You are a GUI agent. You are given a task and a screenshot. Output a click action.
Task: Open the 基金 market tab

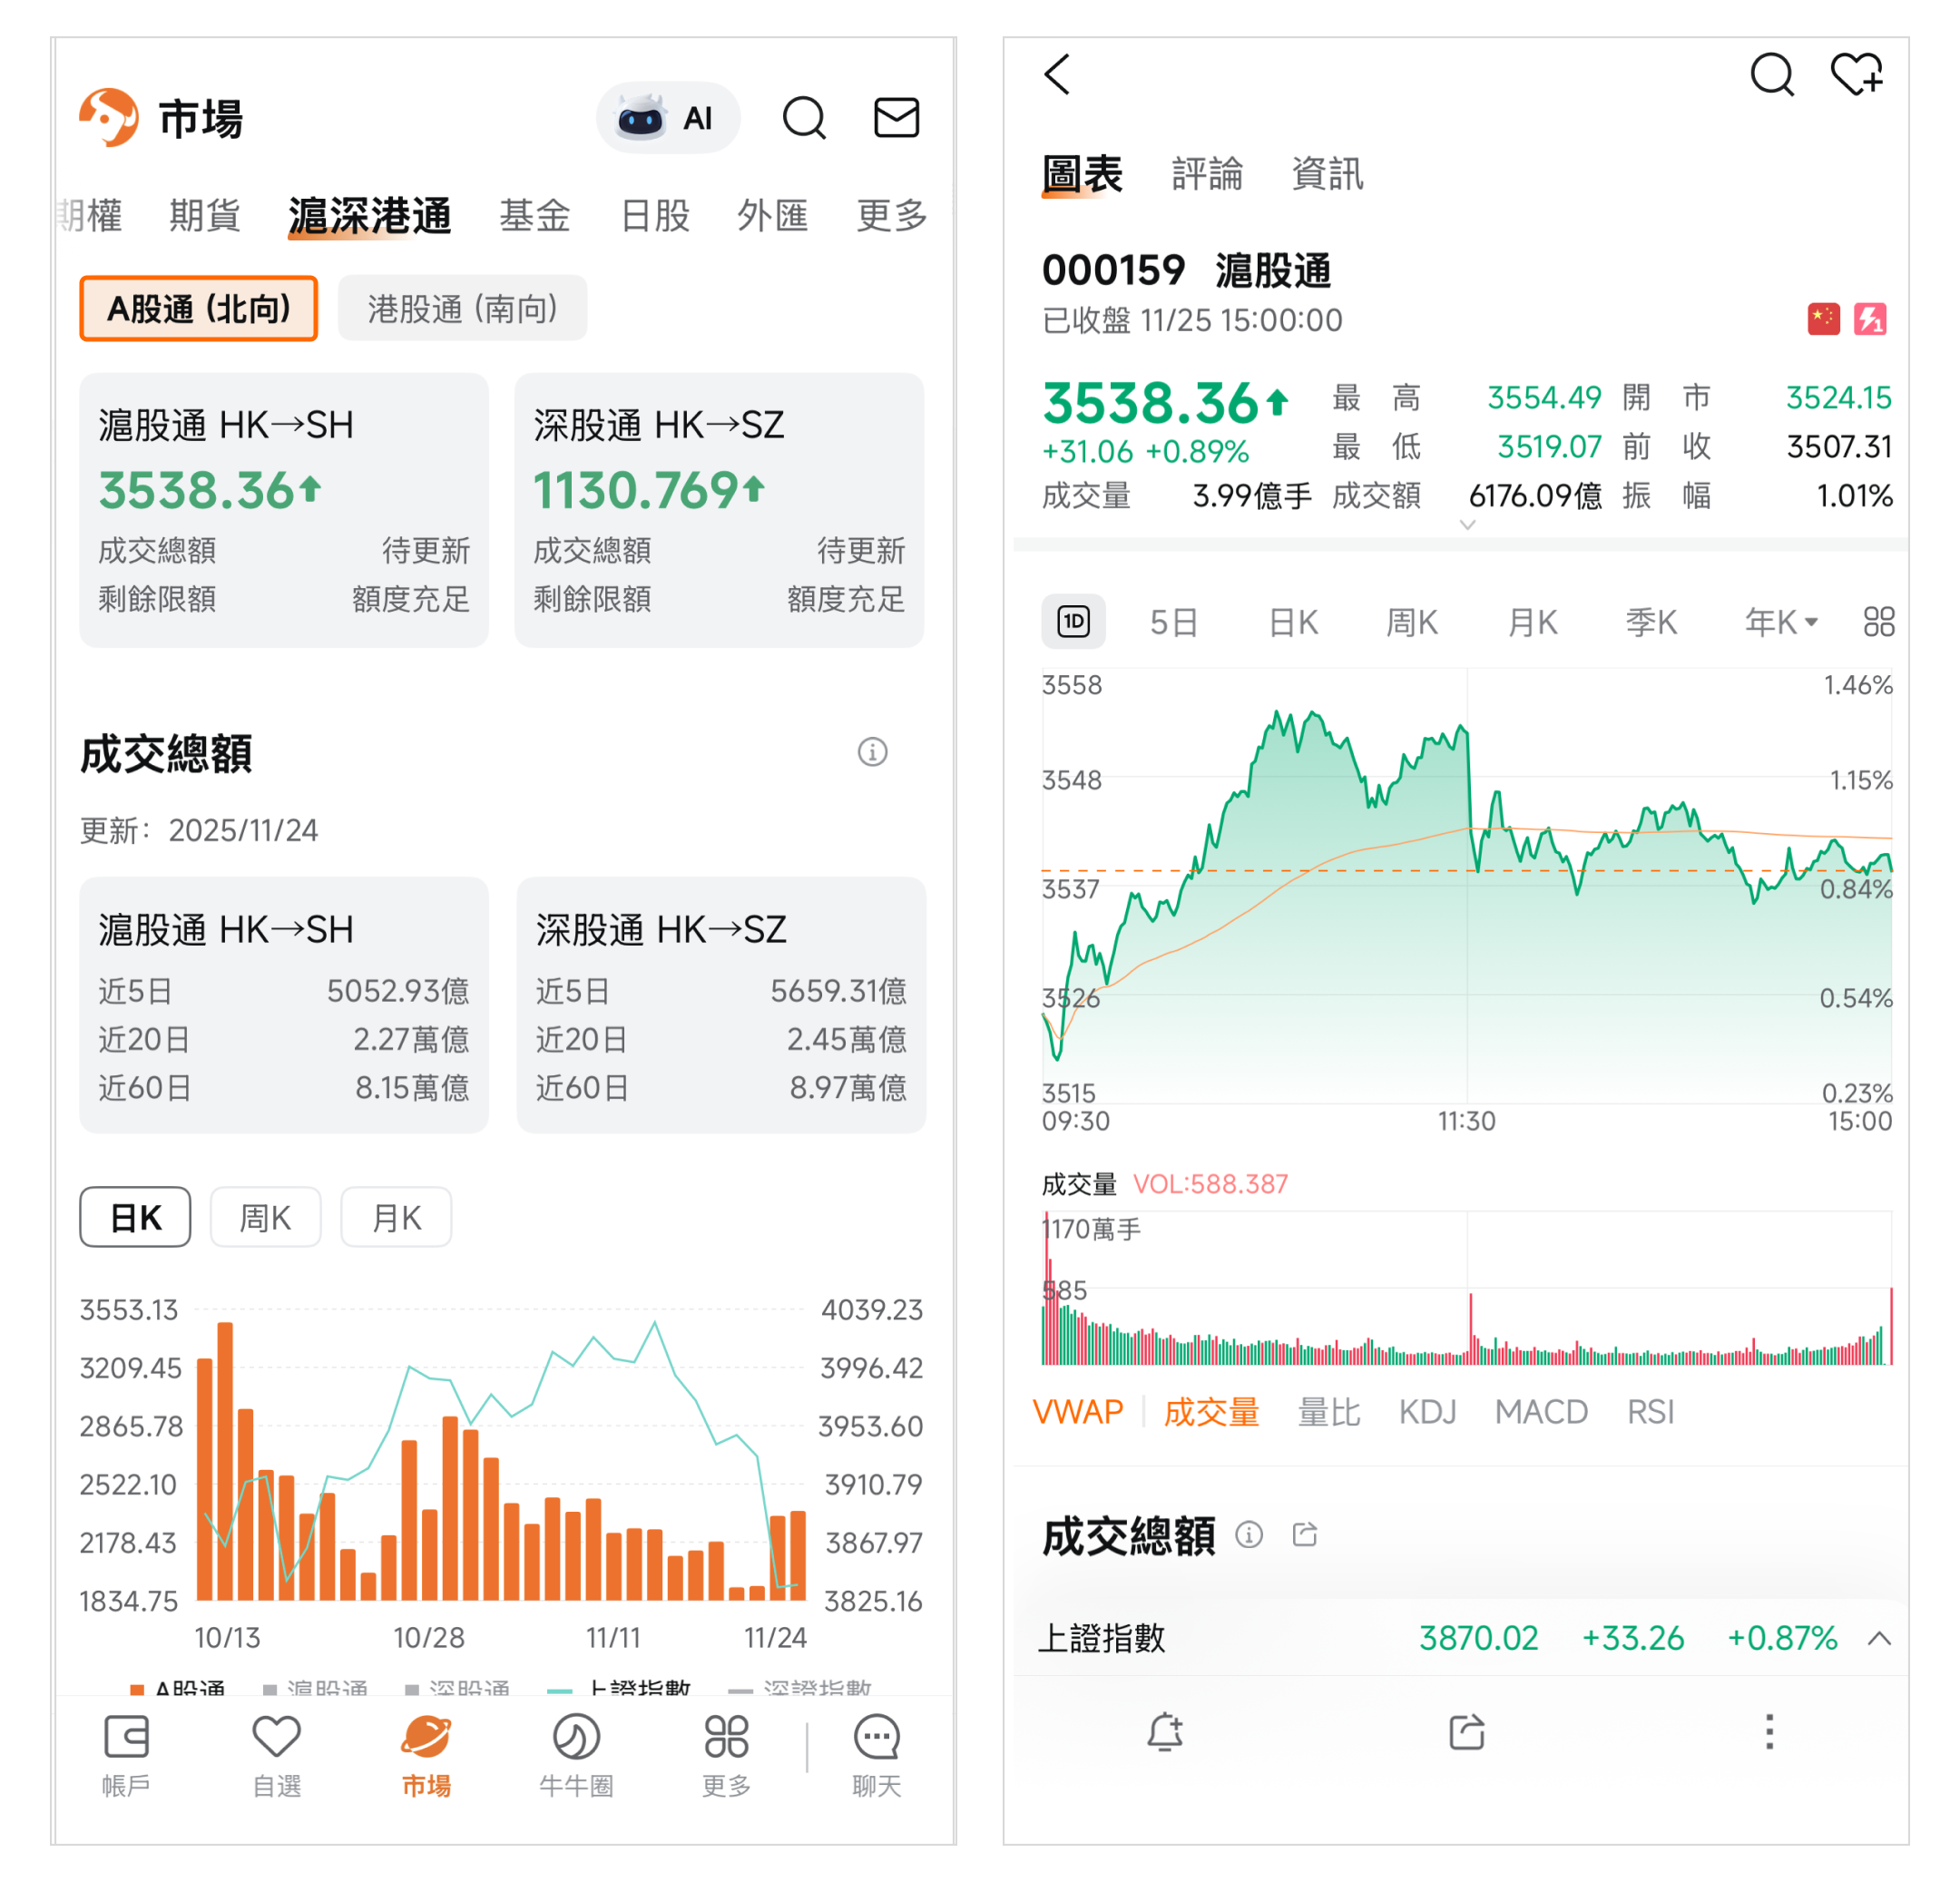(534, 215)
